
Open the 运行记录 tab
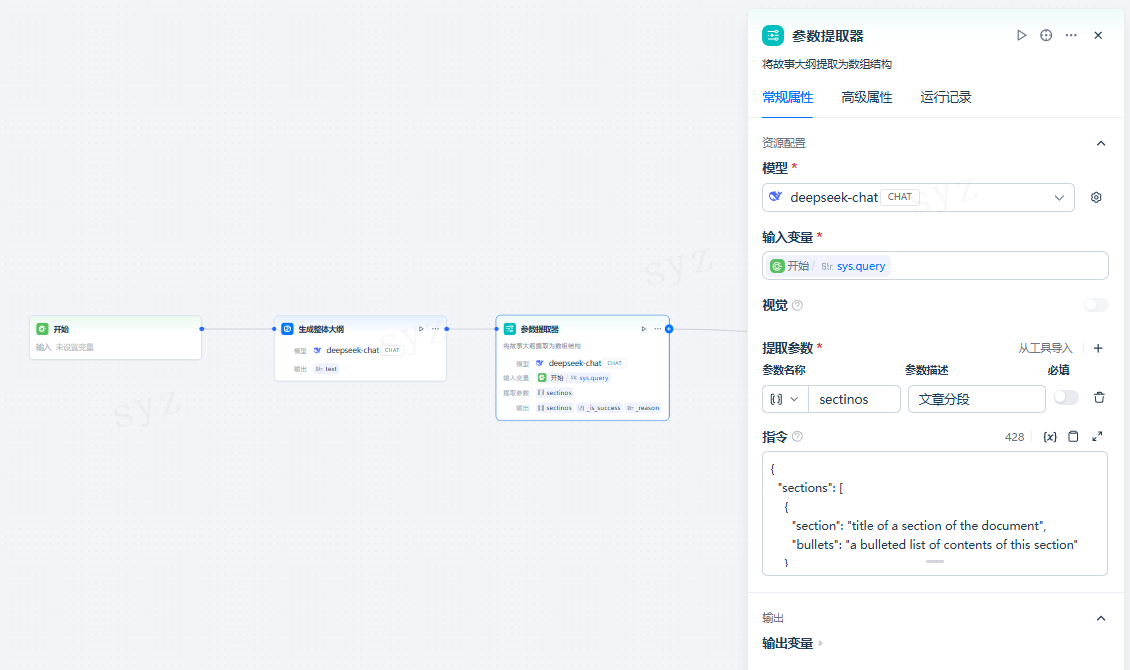point(945,97)
